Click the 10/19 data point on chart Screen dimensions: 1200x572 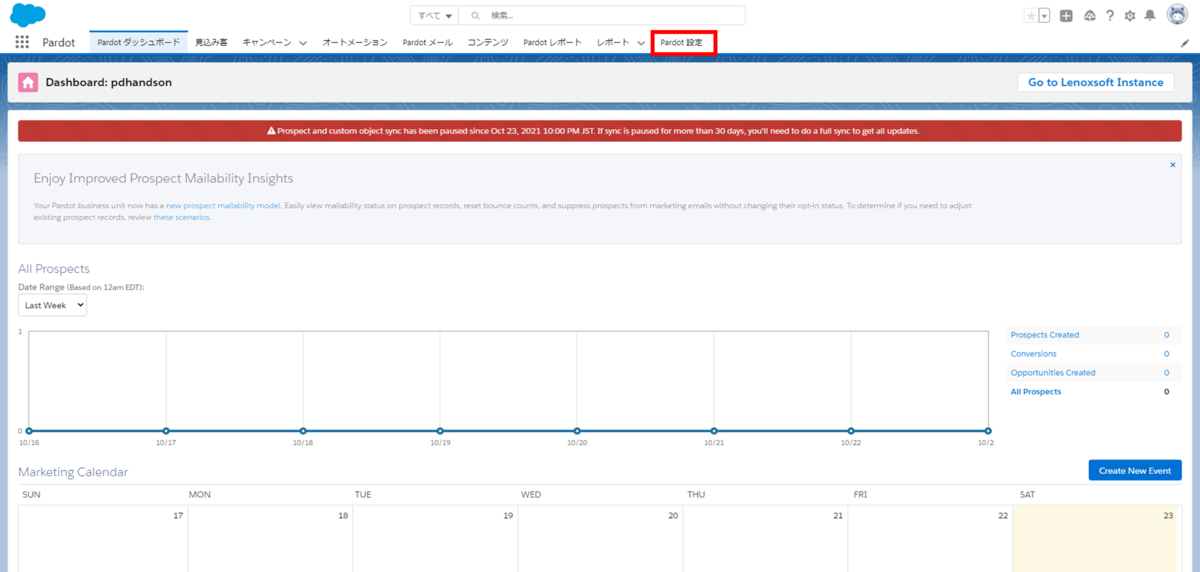(440, 431)
